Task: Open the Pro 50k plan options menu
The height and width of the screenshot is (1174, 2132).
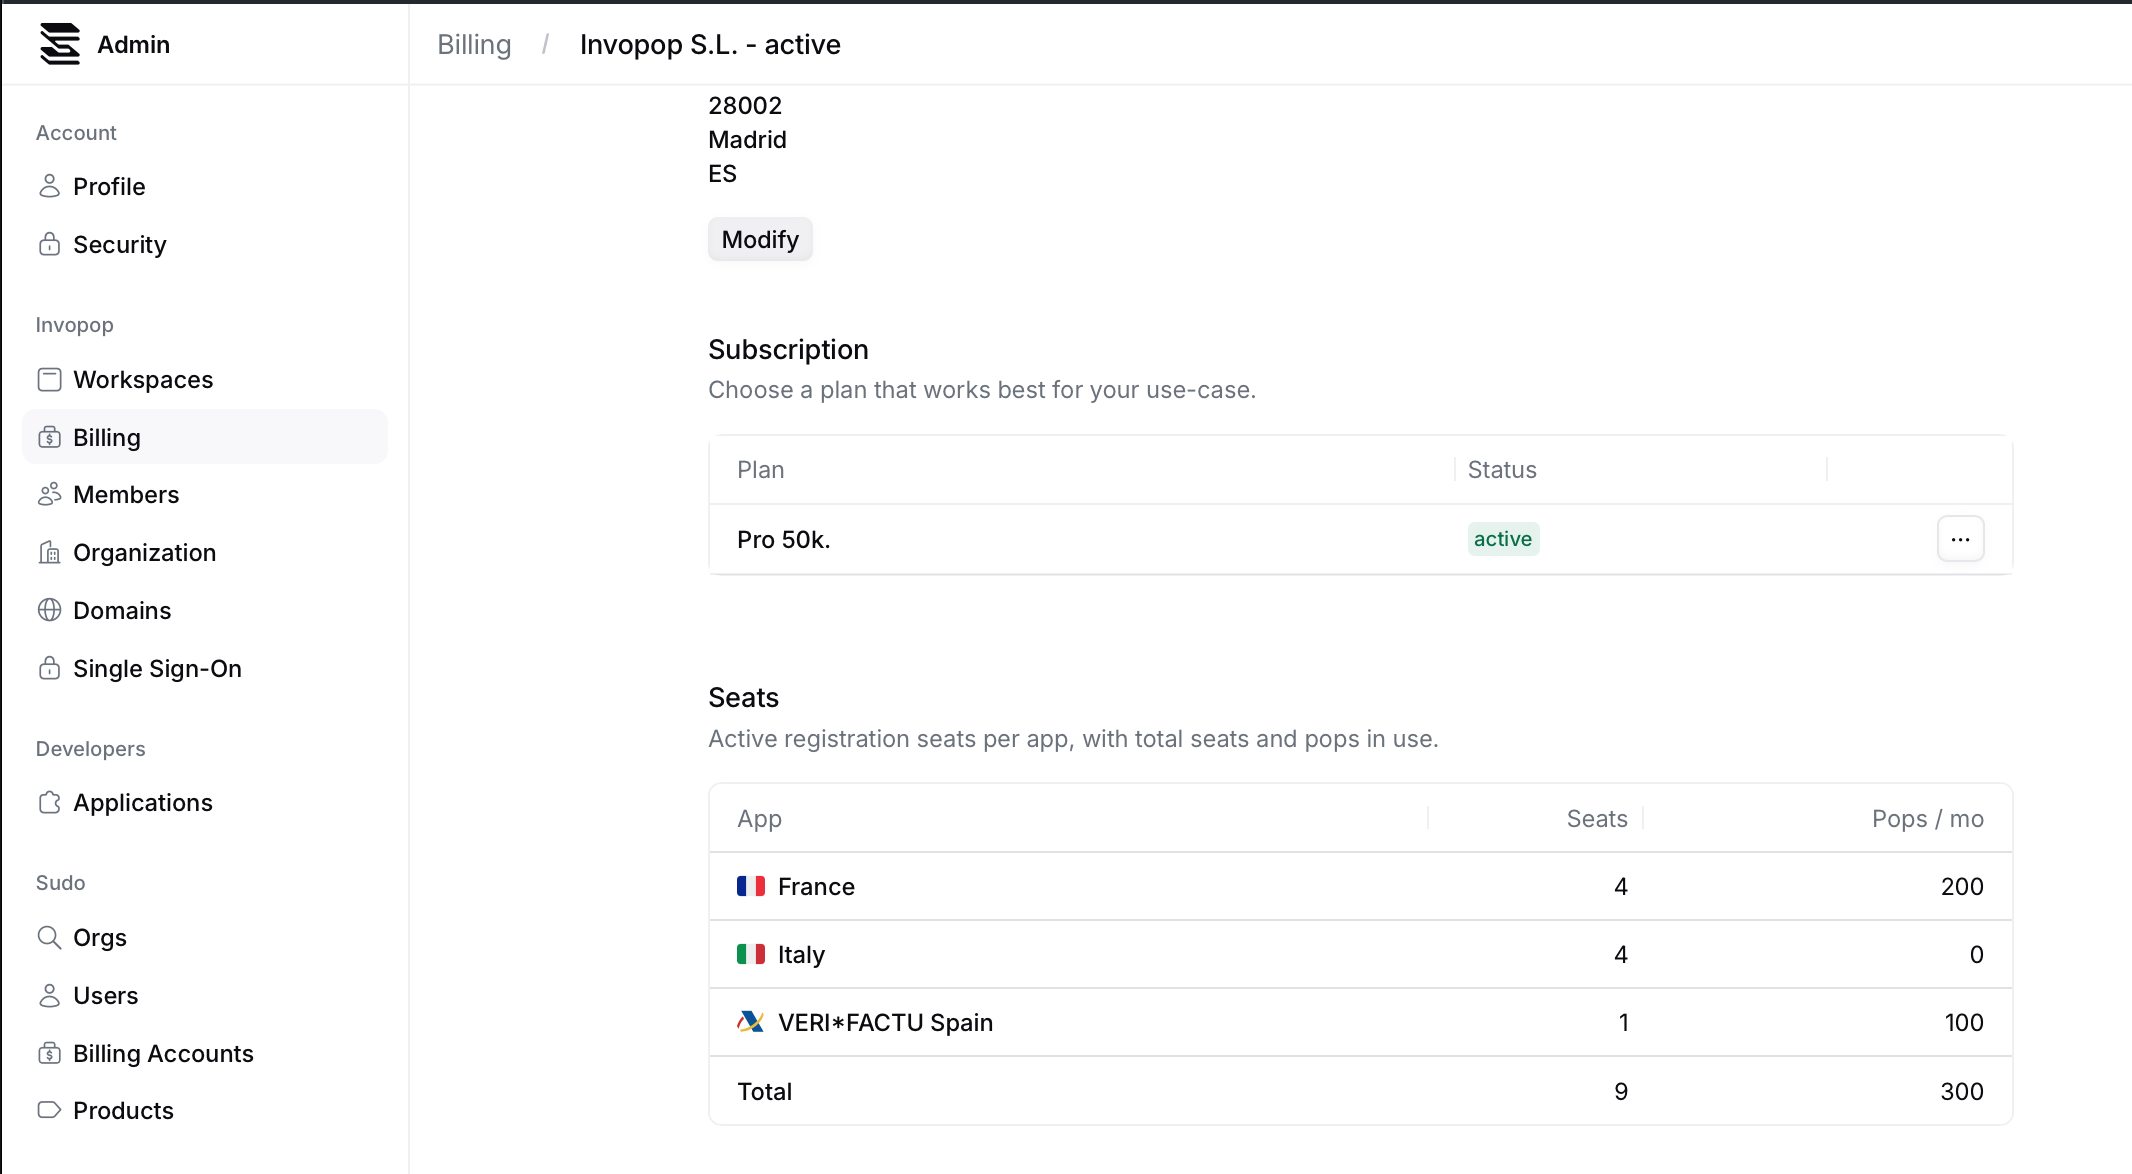Action: tap(1960, 539)
